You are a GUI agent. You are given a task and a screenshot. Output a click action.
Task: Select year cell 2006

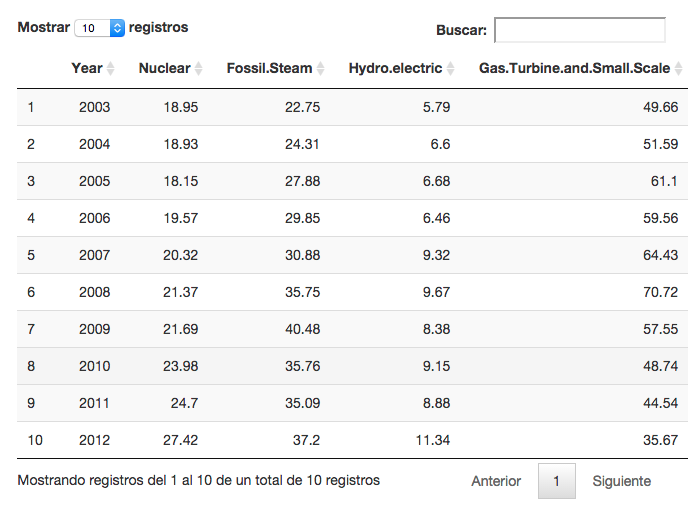pos(94,218)
